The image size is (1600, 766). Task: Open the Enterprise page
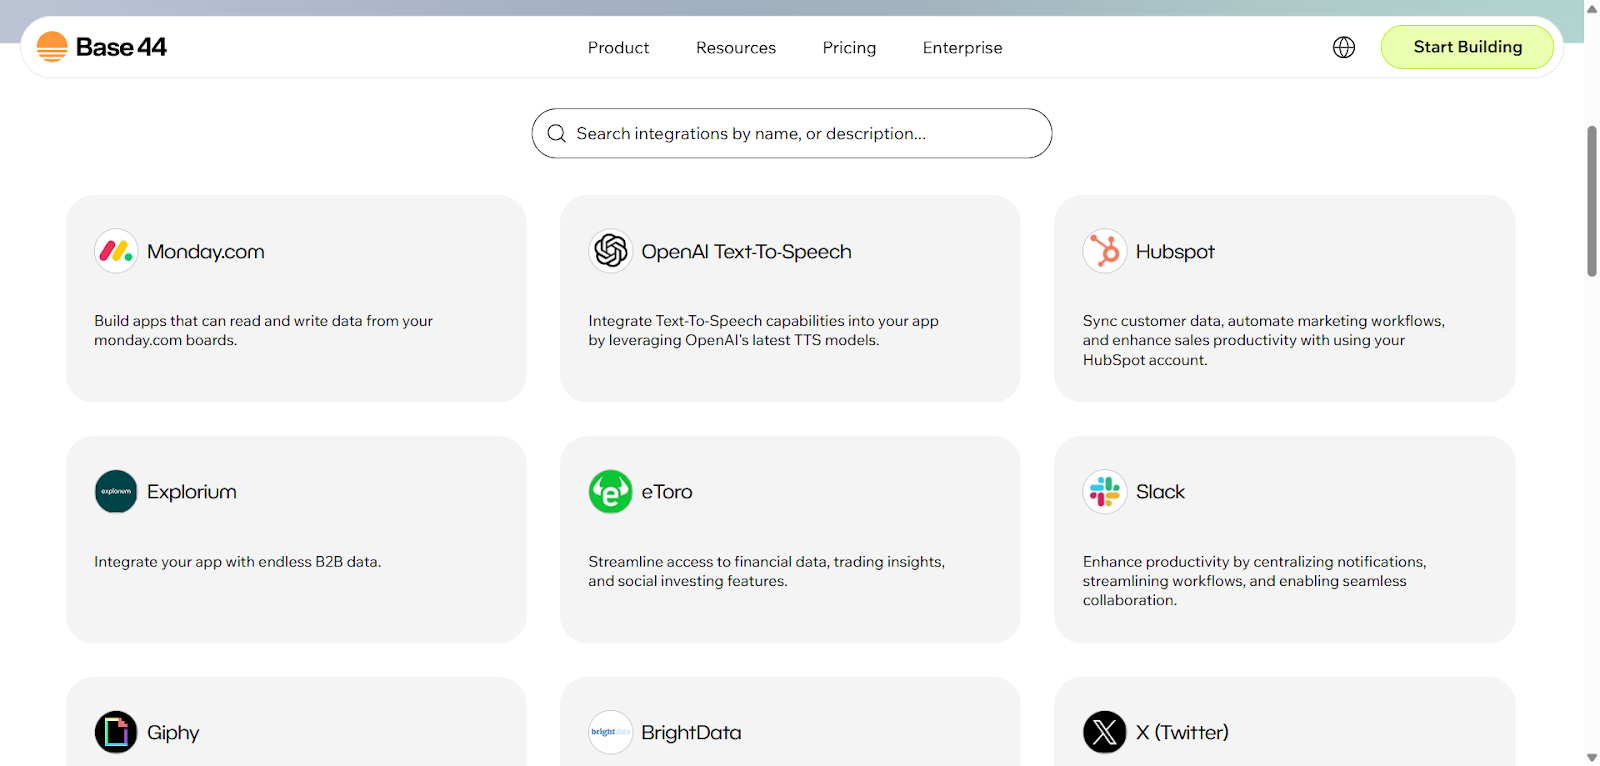click(962, 48)
